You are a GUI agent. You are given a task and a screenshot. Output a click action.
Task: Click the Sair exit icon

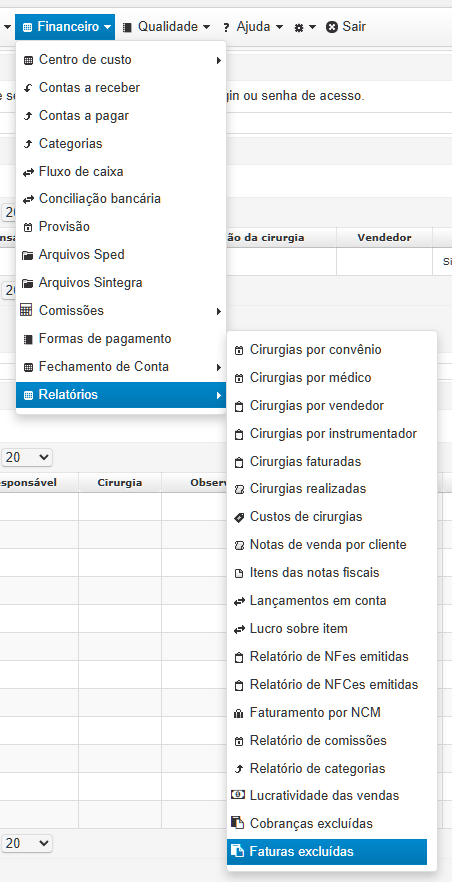click(332, 26)
